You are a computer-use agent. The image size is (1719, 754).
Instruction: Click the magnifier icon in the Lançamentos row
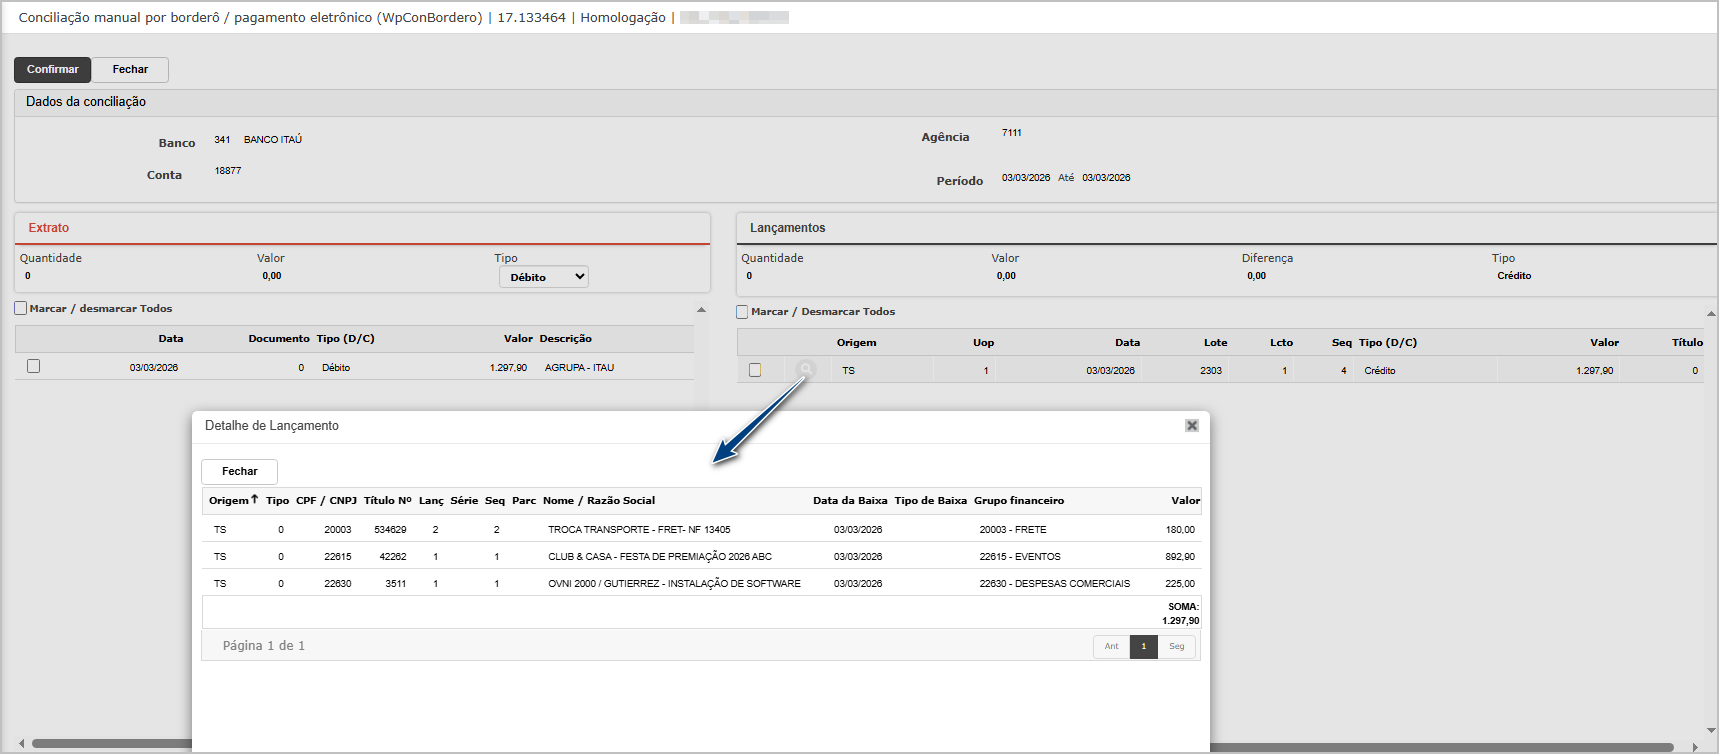click(805, 370)
